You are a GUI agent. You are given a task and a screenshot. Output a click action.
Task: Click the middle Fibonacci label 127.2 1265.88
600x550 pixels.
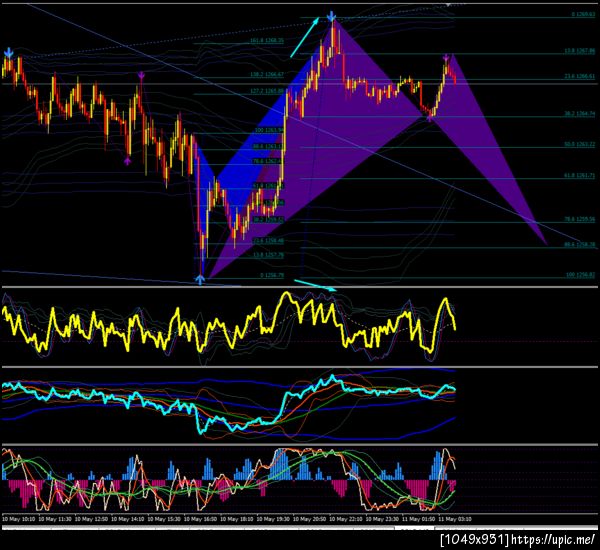(267, 91)
